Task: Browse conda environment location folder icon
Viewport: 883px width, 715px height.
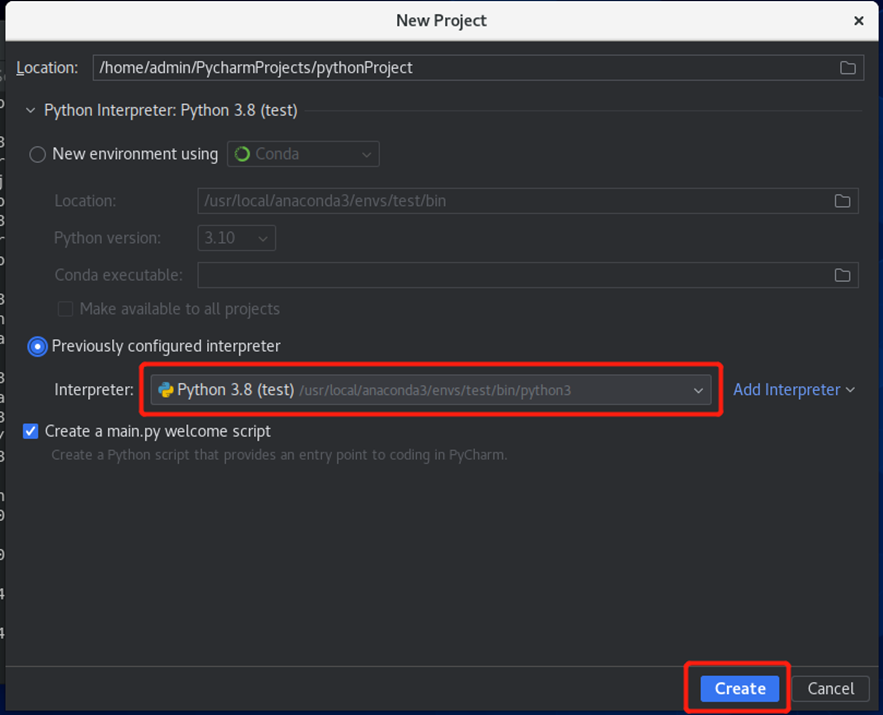Action: (842, 201)
